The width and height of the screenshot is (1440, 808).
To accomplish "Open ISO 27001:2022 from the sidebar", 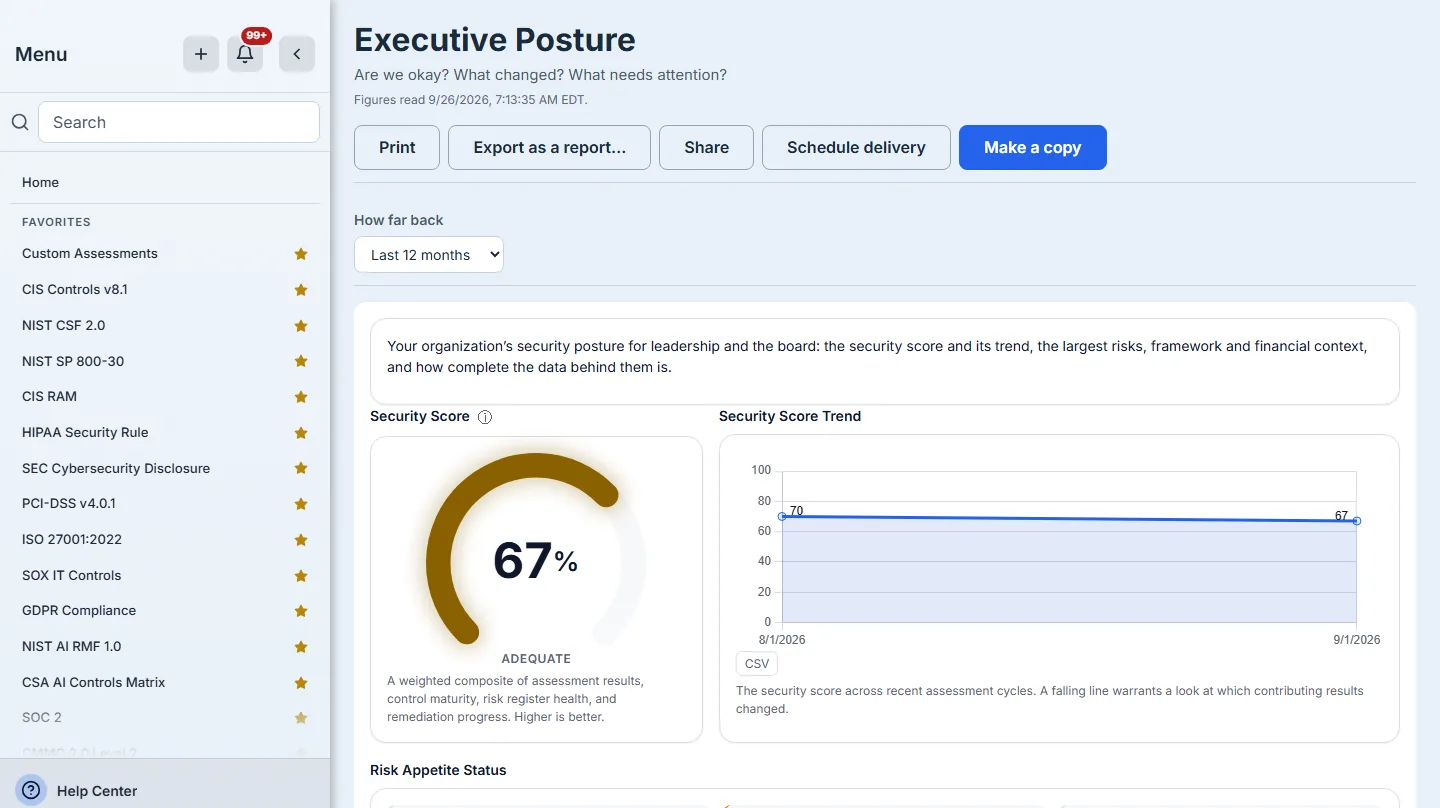I will [72, 539].
